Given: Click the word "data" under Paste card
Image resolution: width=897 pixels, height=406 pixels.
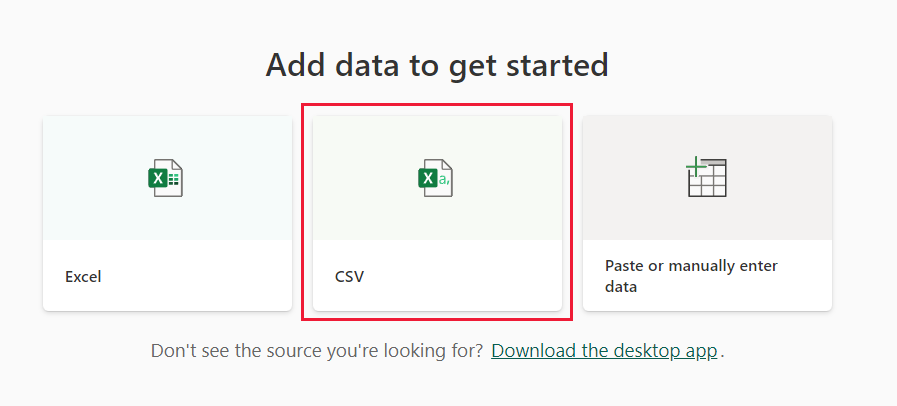Looking at the screenshot, I should [621, 286].
